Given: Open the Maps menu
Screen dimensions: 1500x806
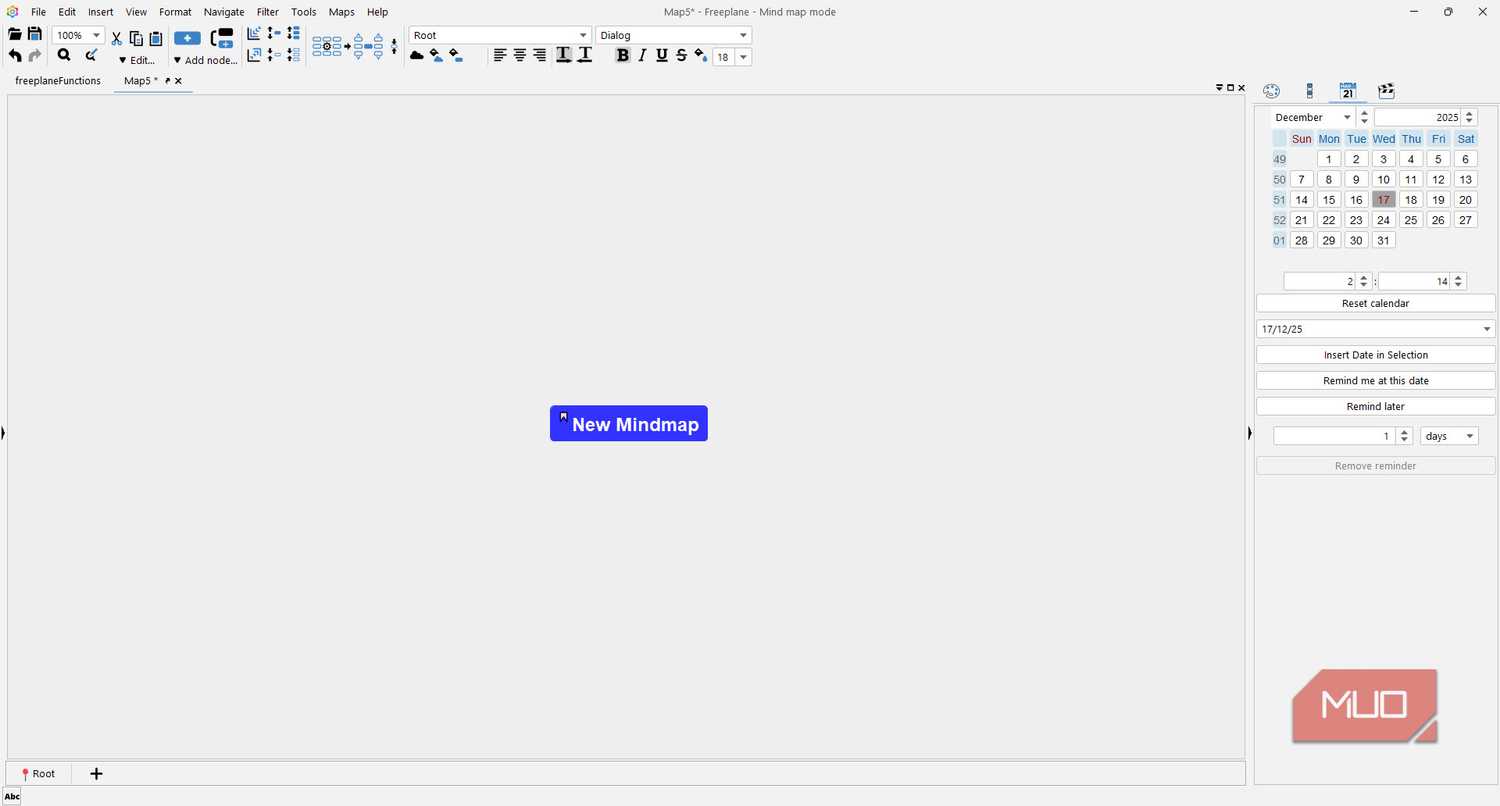Looking at the screenshot, I should pos(342,12).
